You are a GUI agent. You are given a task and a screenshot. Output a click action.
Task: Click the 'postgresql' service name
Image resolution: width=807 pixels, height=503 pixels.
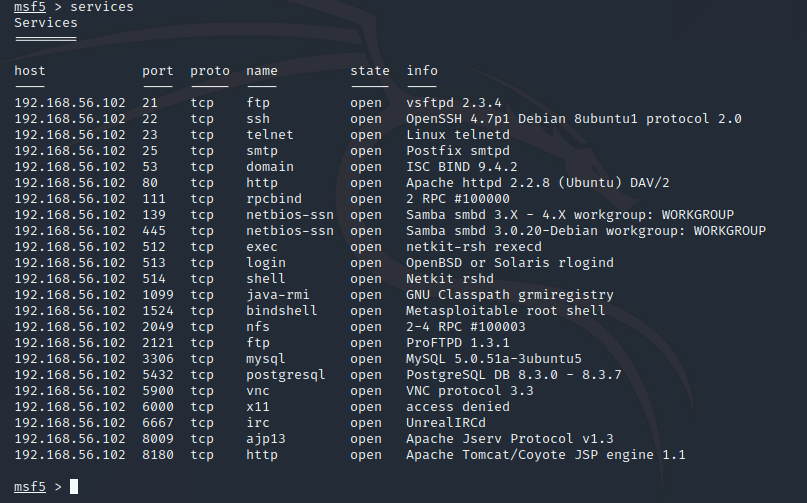(285, 375)
